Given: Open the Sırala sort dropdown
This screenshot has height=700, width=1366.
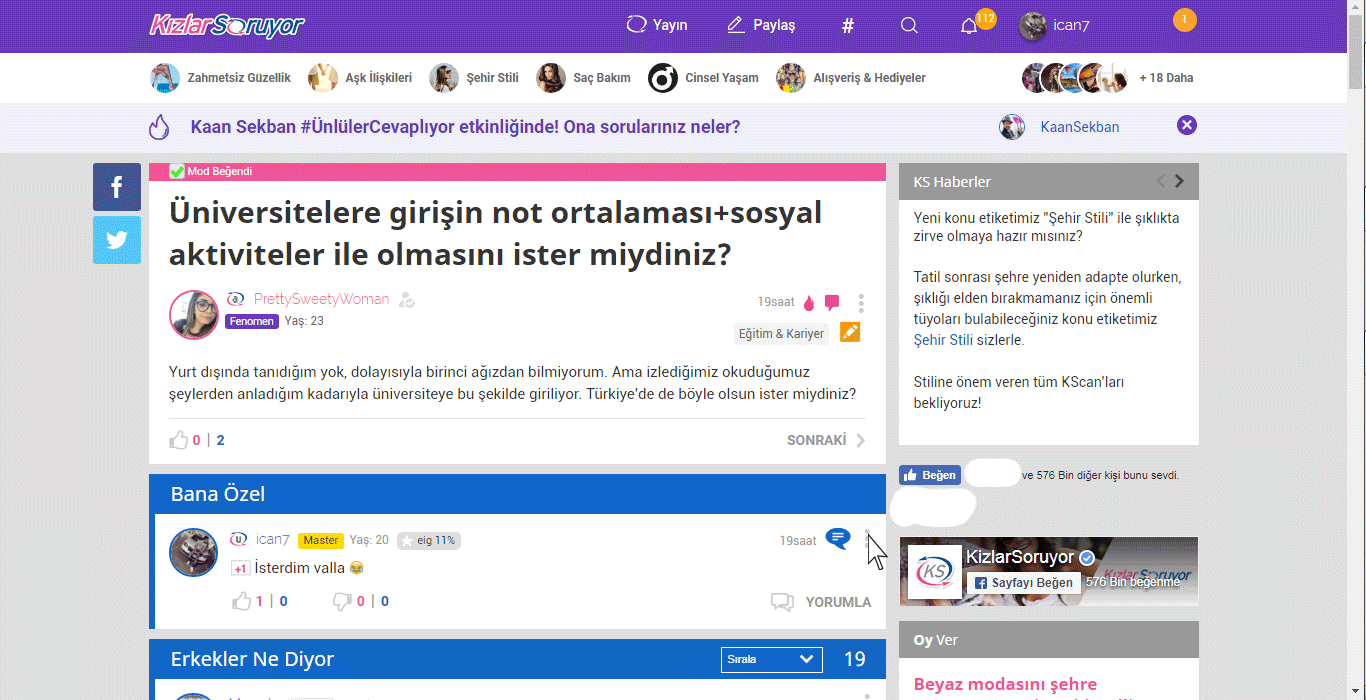Looking at the screenshot, I should point(772,659).
